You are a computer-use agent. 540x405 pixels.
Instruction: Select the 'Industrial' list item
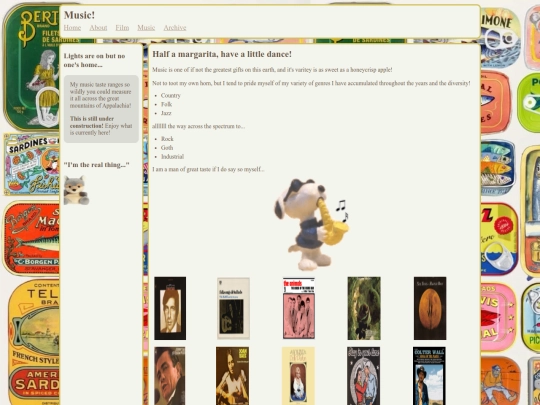[x=172, y=156]
